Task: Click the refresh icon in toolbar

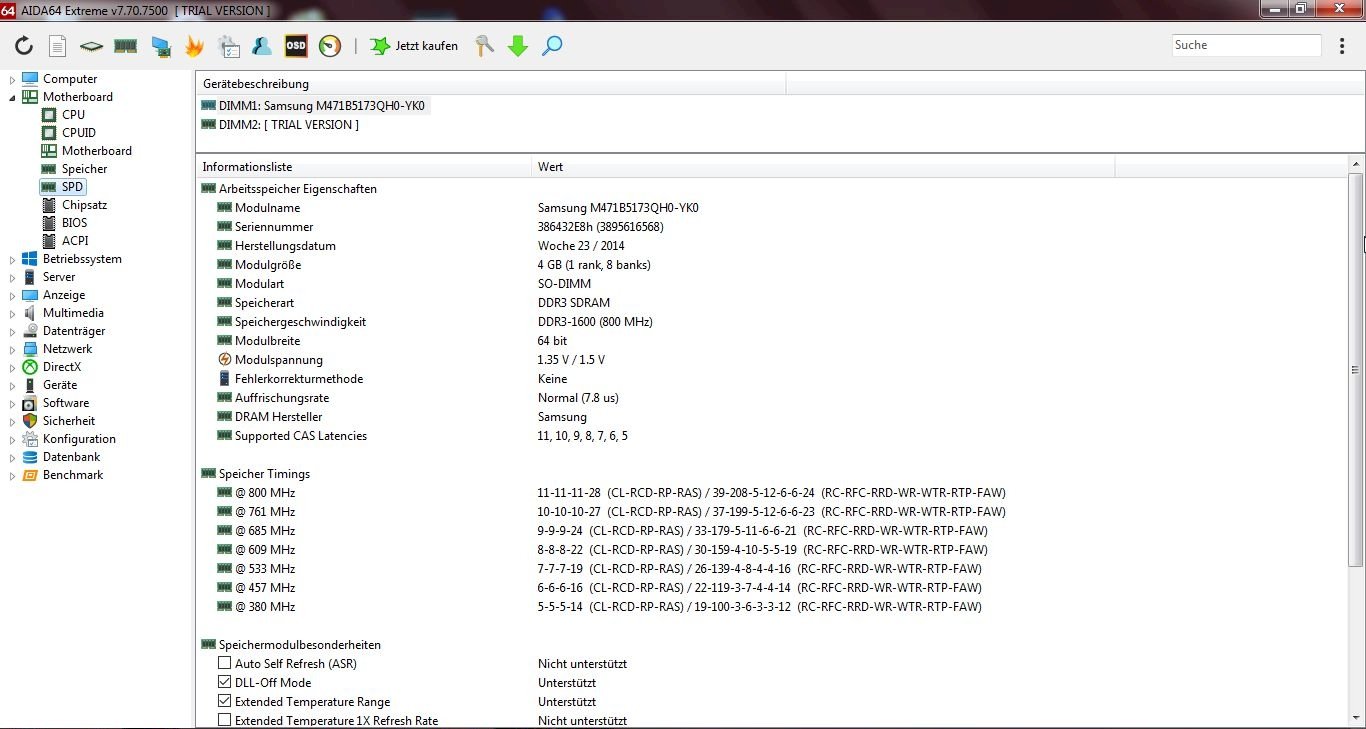Action: 24,46
